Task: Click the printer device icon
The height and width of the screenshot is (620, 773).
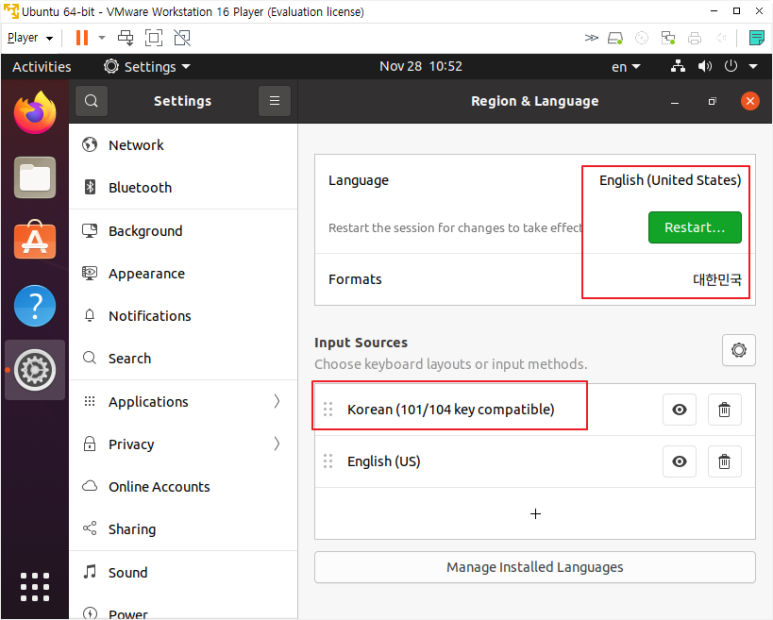Action: (x=695, y=37)
